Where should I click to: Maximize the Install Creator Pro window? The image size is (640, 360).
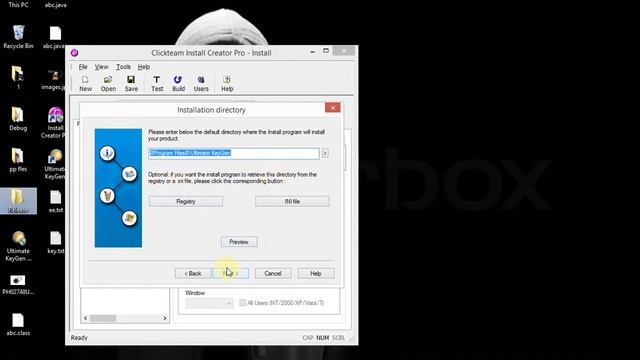pyautogui.click(x=326, y=51)
